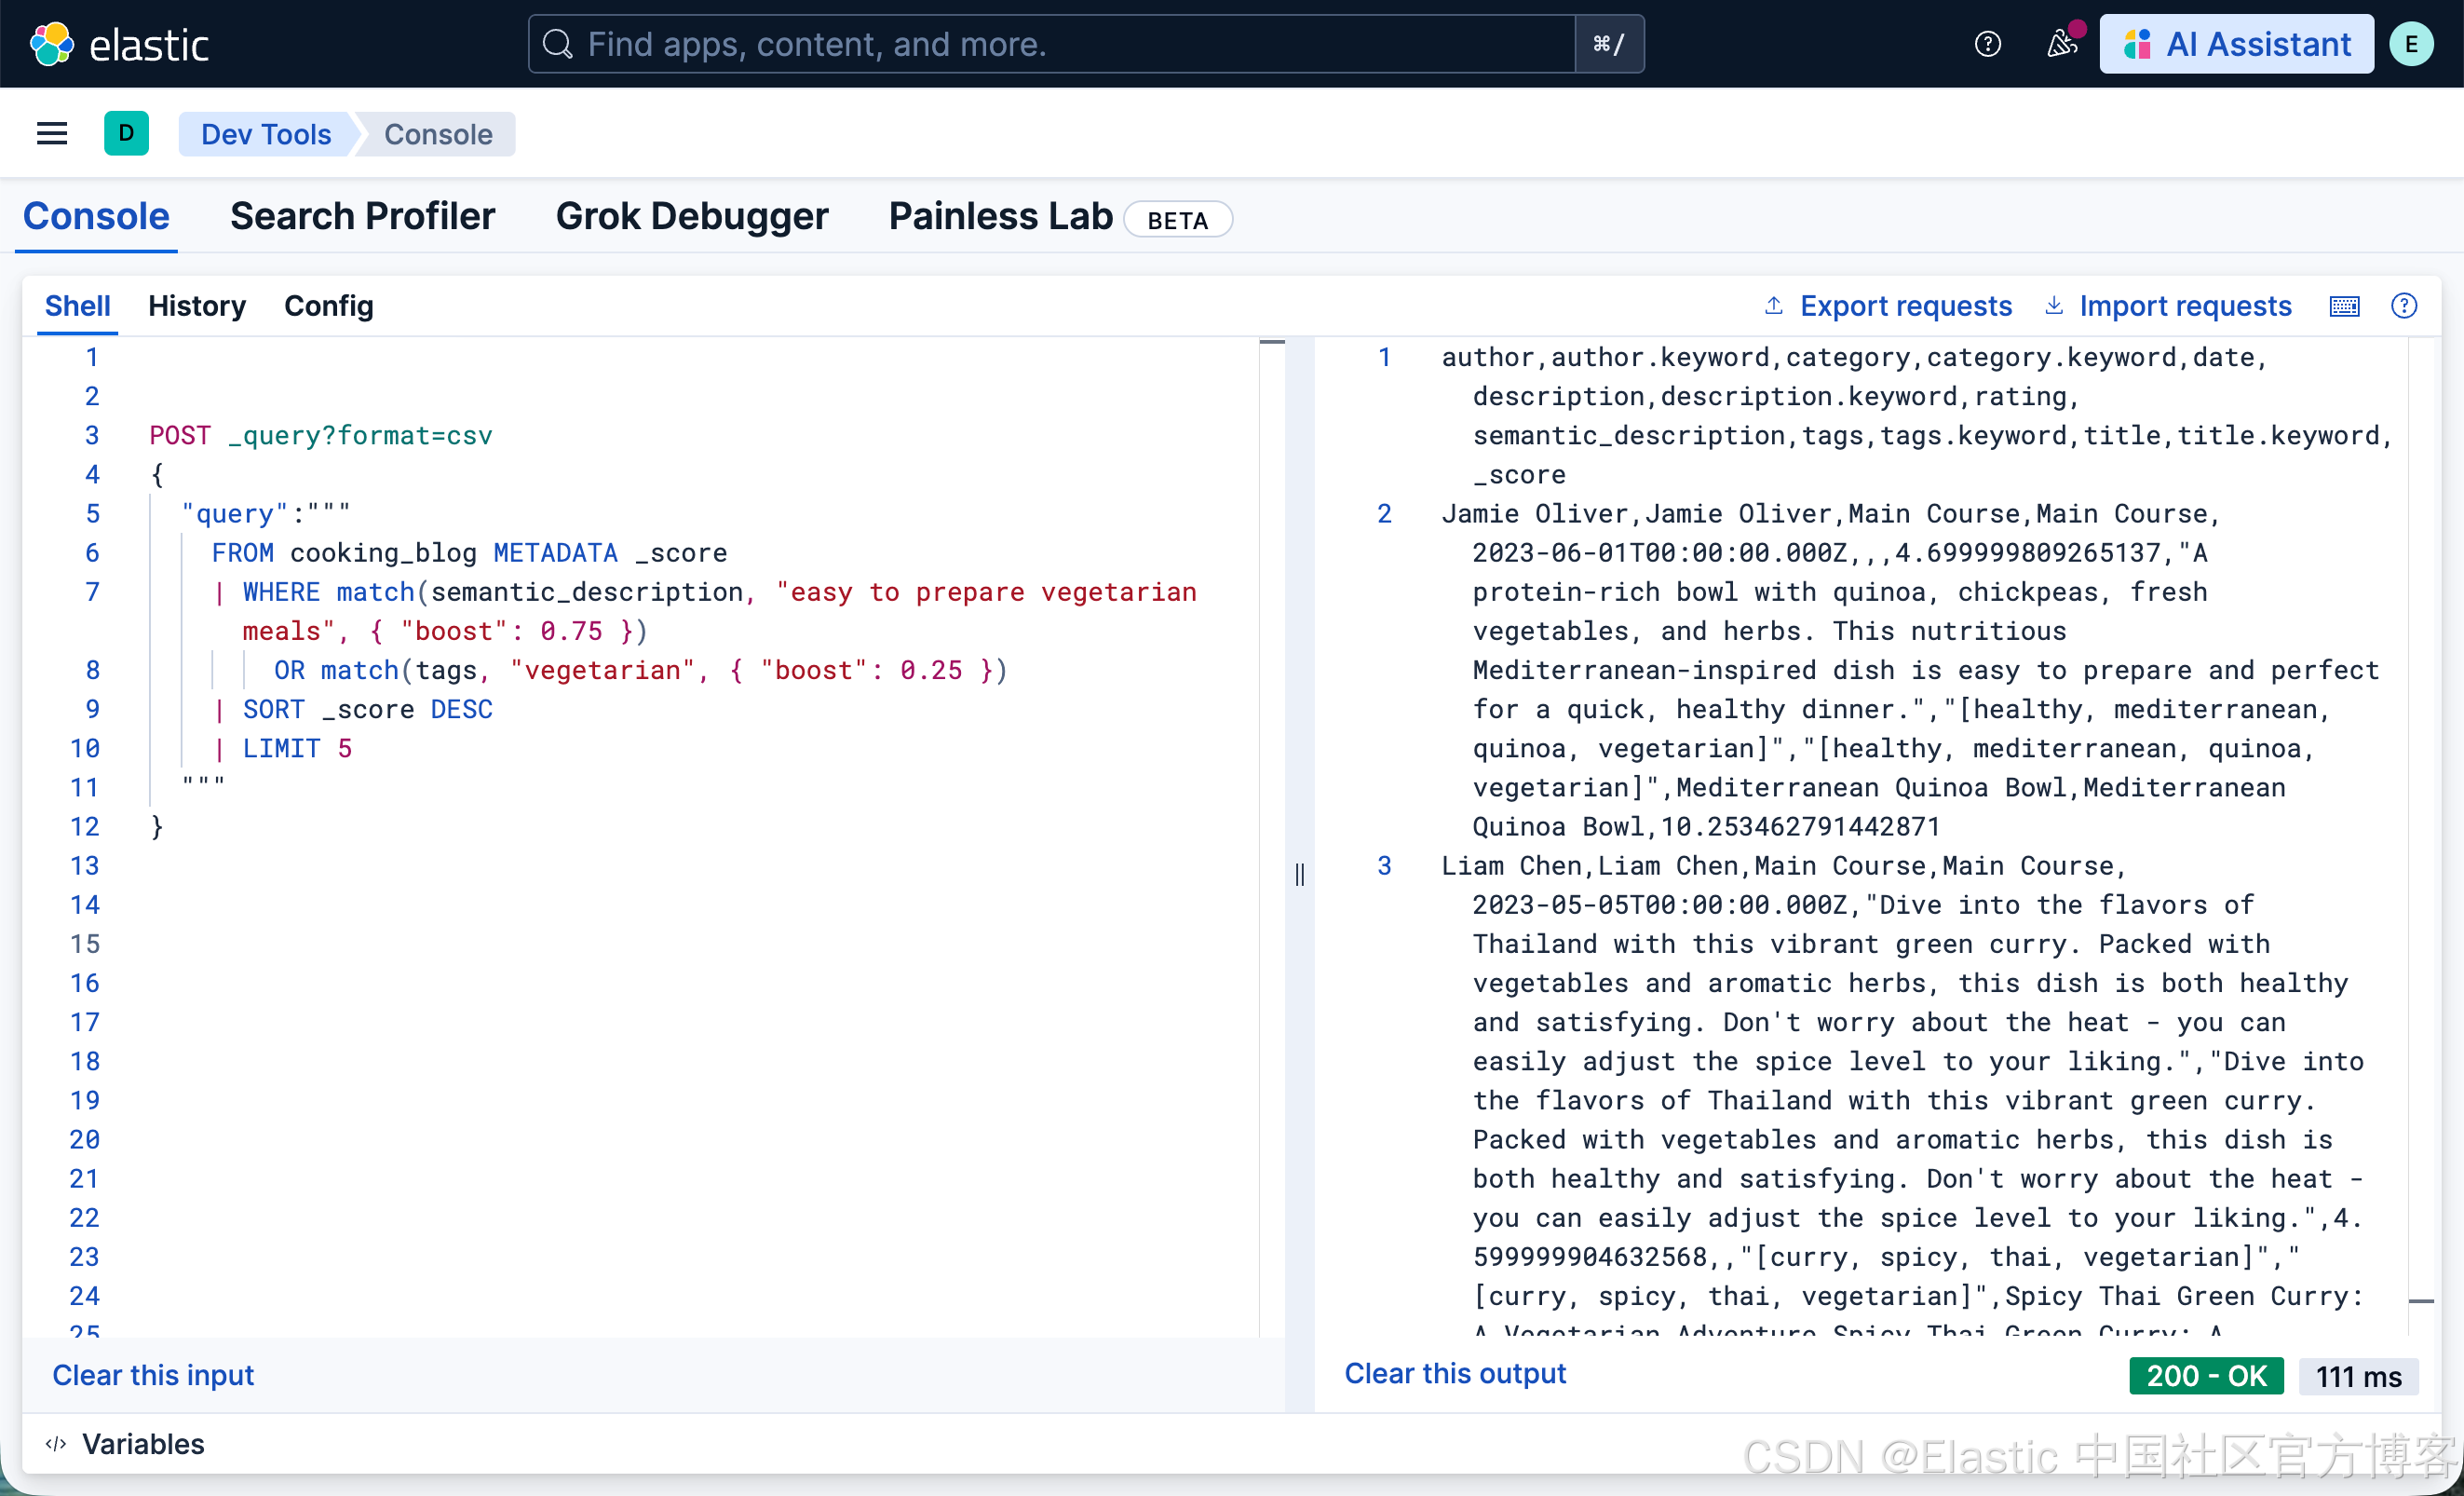Viewport: 2464px width, 1496px height.
Task: Open the help circle icon in header
Action: (x=1987, y=44)
